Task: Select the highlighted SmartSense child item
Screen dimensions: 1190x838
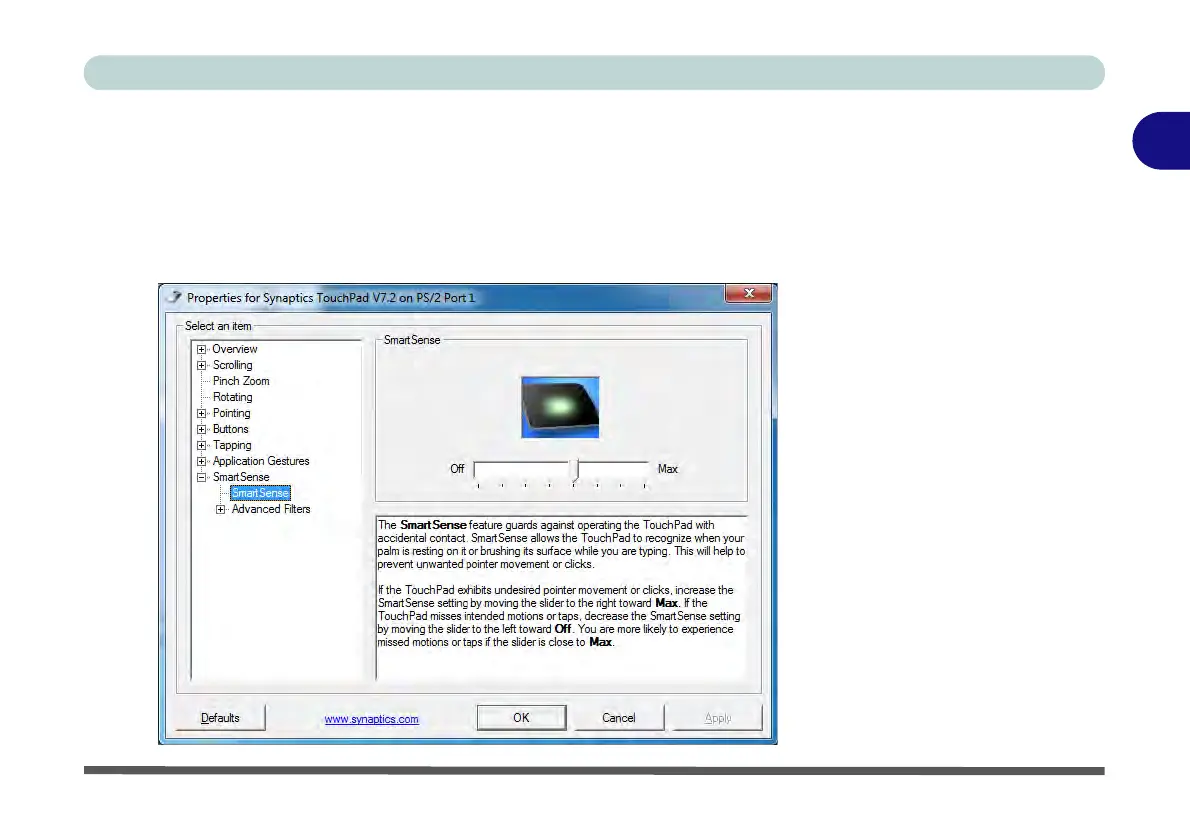Action: click(260, 493)
